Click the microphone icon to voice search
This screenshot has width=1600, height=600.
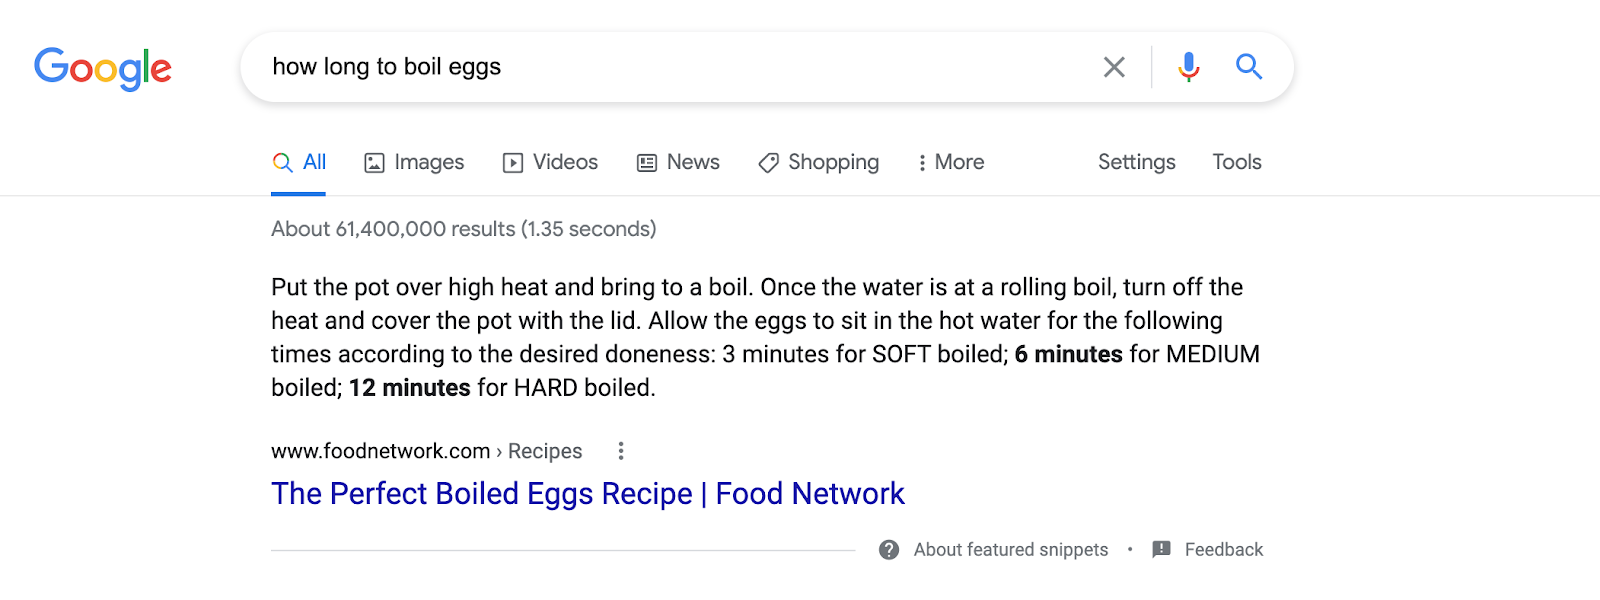point(1188,67)
